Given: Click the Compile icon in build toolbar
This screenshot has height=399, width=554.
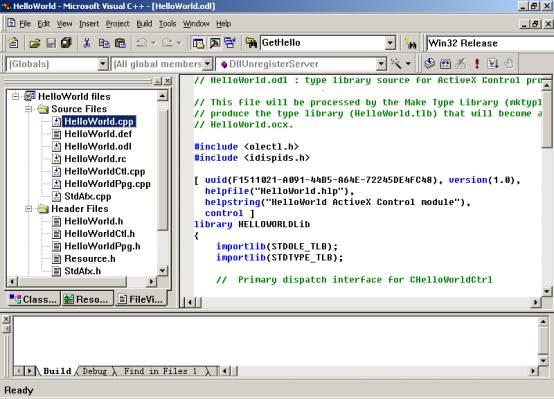Looking at the screenshot, I should point(429,64).
